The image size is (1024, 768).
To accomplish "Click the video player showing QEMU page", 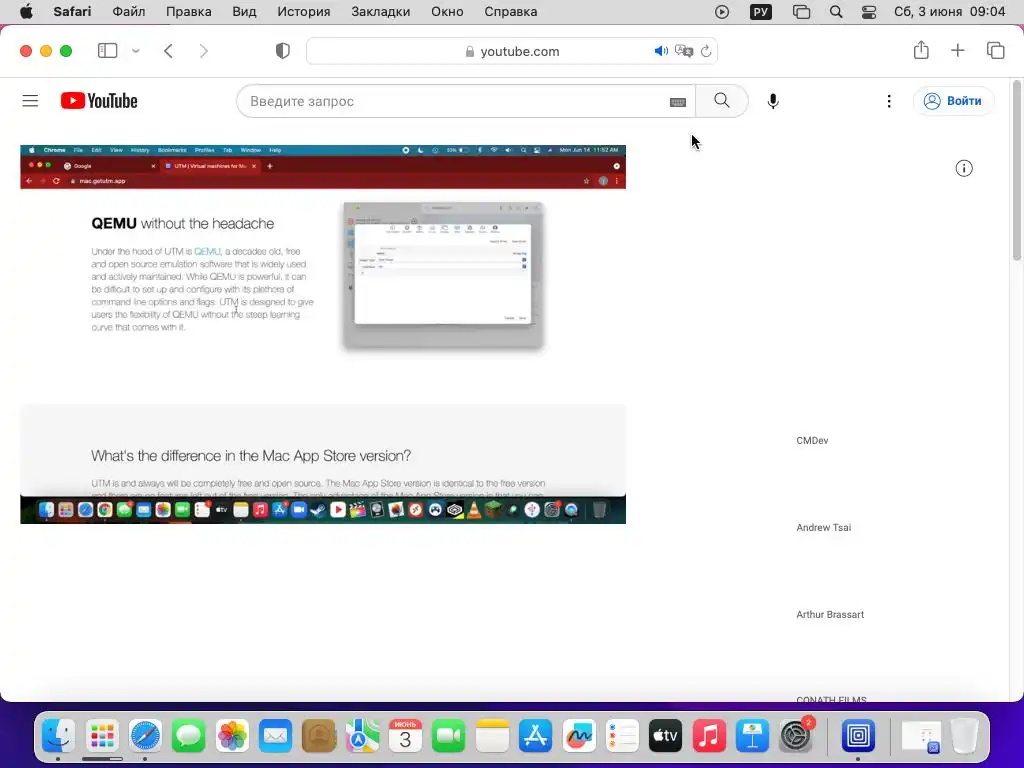I will (323, 334).
